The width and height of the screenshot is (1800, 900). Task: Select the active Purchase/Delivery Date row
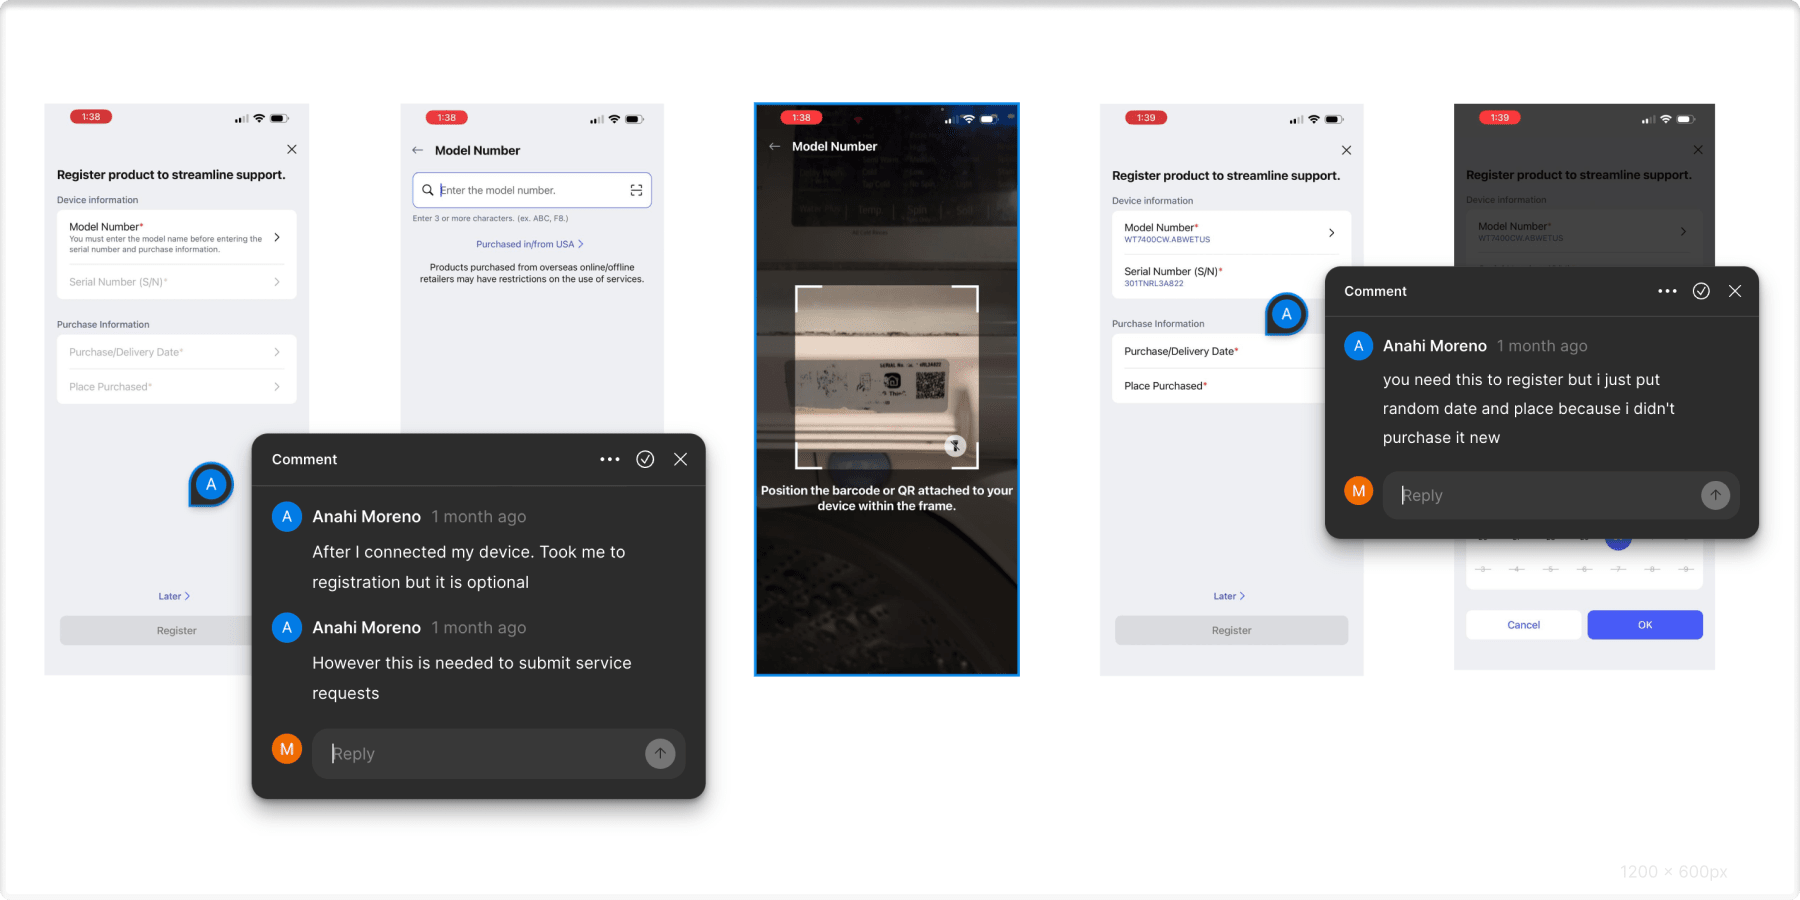[x=1218, y=352]
